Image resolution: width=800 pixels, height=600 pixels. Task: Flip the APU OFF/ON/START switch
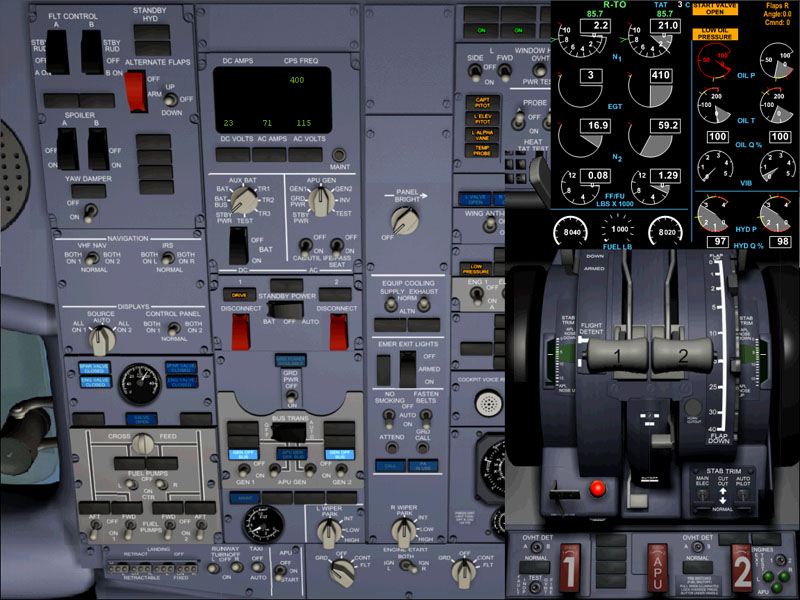click(x=280, y=572)
